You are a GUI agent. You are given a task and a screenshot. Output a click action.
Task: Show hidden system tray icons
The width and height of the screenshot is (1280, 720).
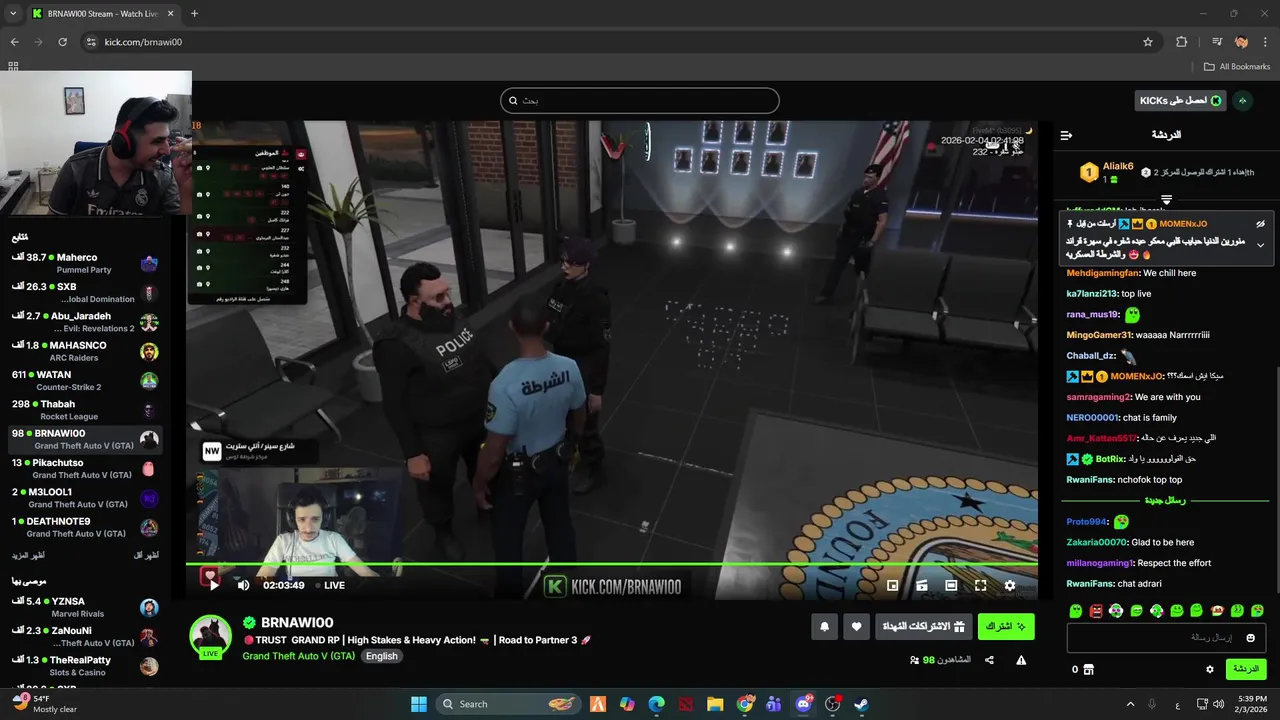click(1131, 704)
